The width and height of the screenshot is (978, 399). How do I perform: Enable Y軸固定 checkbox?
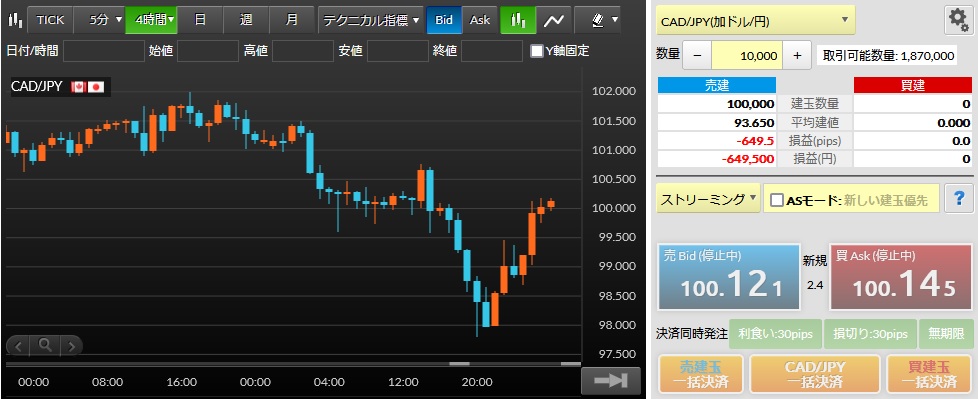pyautogui.click(x=536, y=51)
